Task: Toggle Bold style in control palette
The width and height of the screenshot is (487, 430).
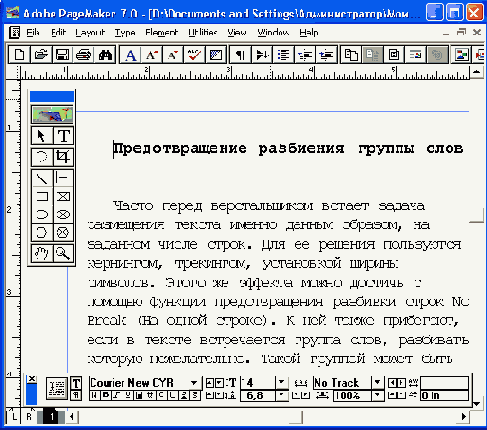Action: (x=106, y=396)
